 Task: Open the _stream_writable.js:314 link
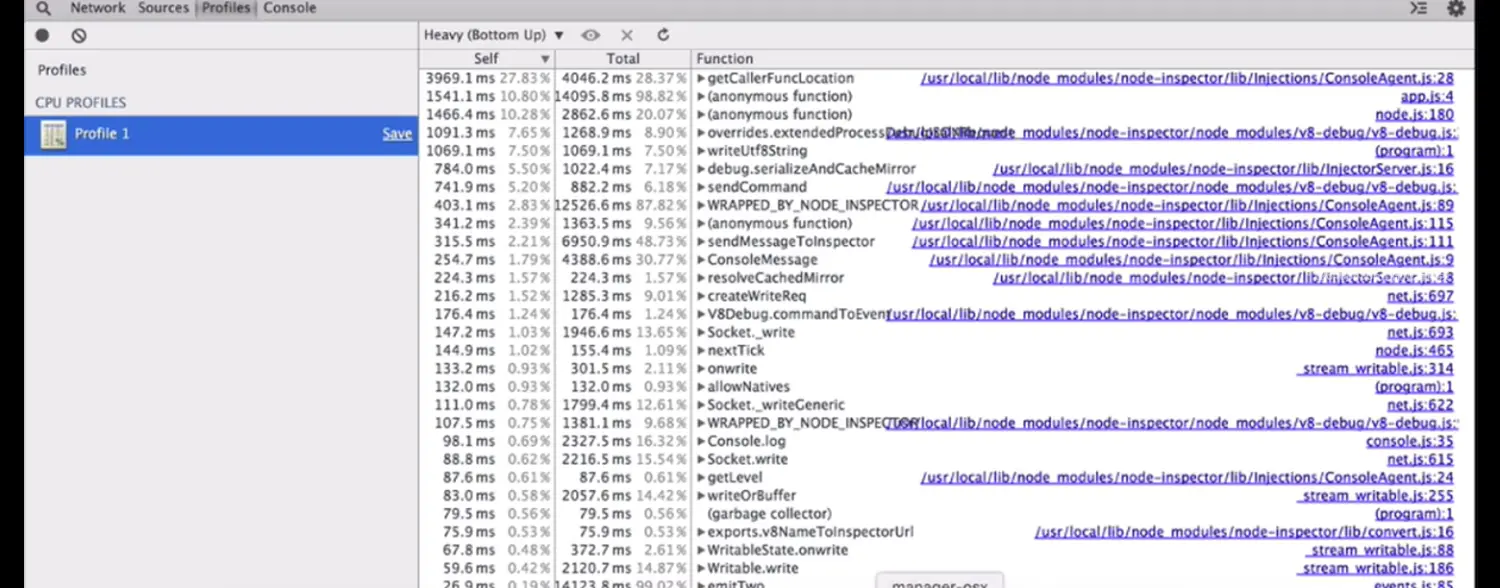pos(1376,369)
